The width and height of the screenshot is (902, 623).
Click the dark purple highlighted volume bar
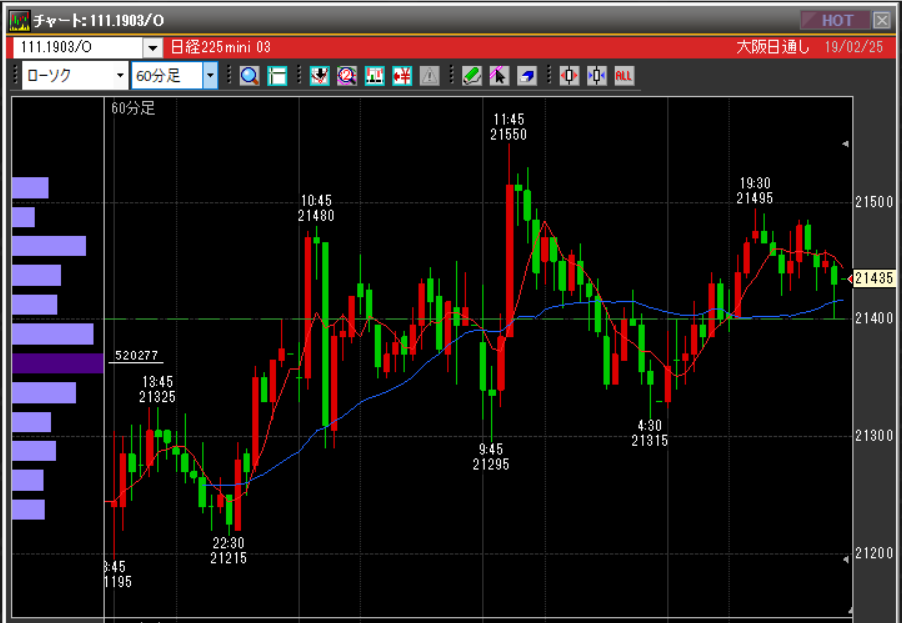(x=58, y=364)
